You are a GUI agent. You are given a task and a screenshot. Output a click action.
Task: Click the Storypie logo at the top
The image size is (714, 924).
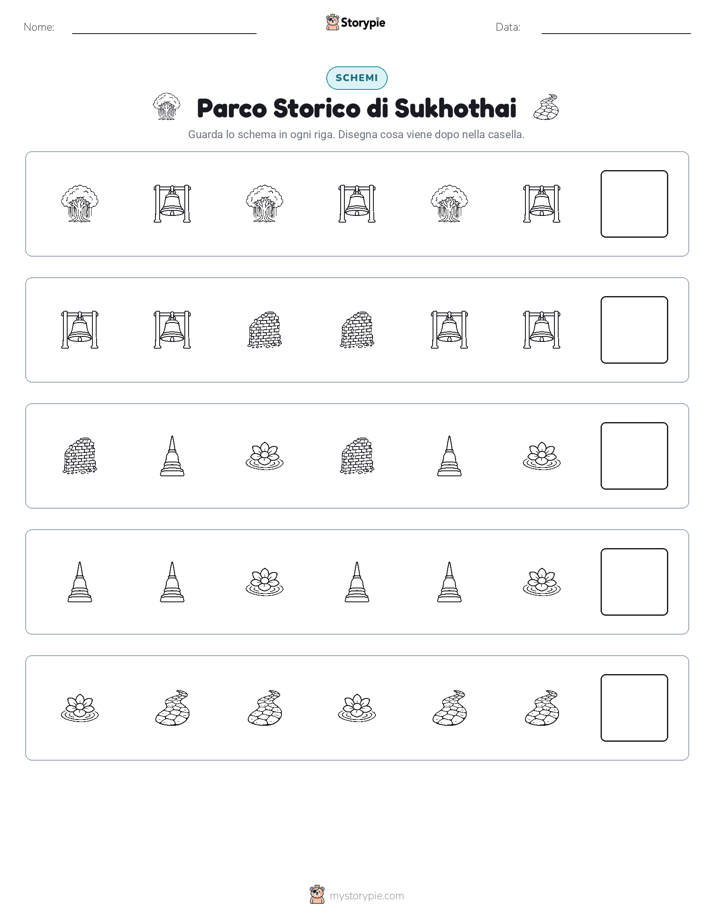(356, 23)
